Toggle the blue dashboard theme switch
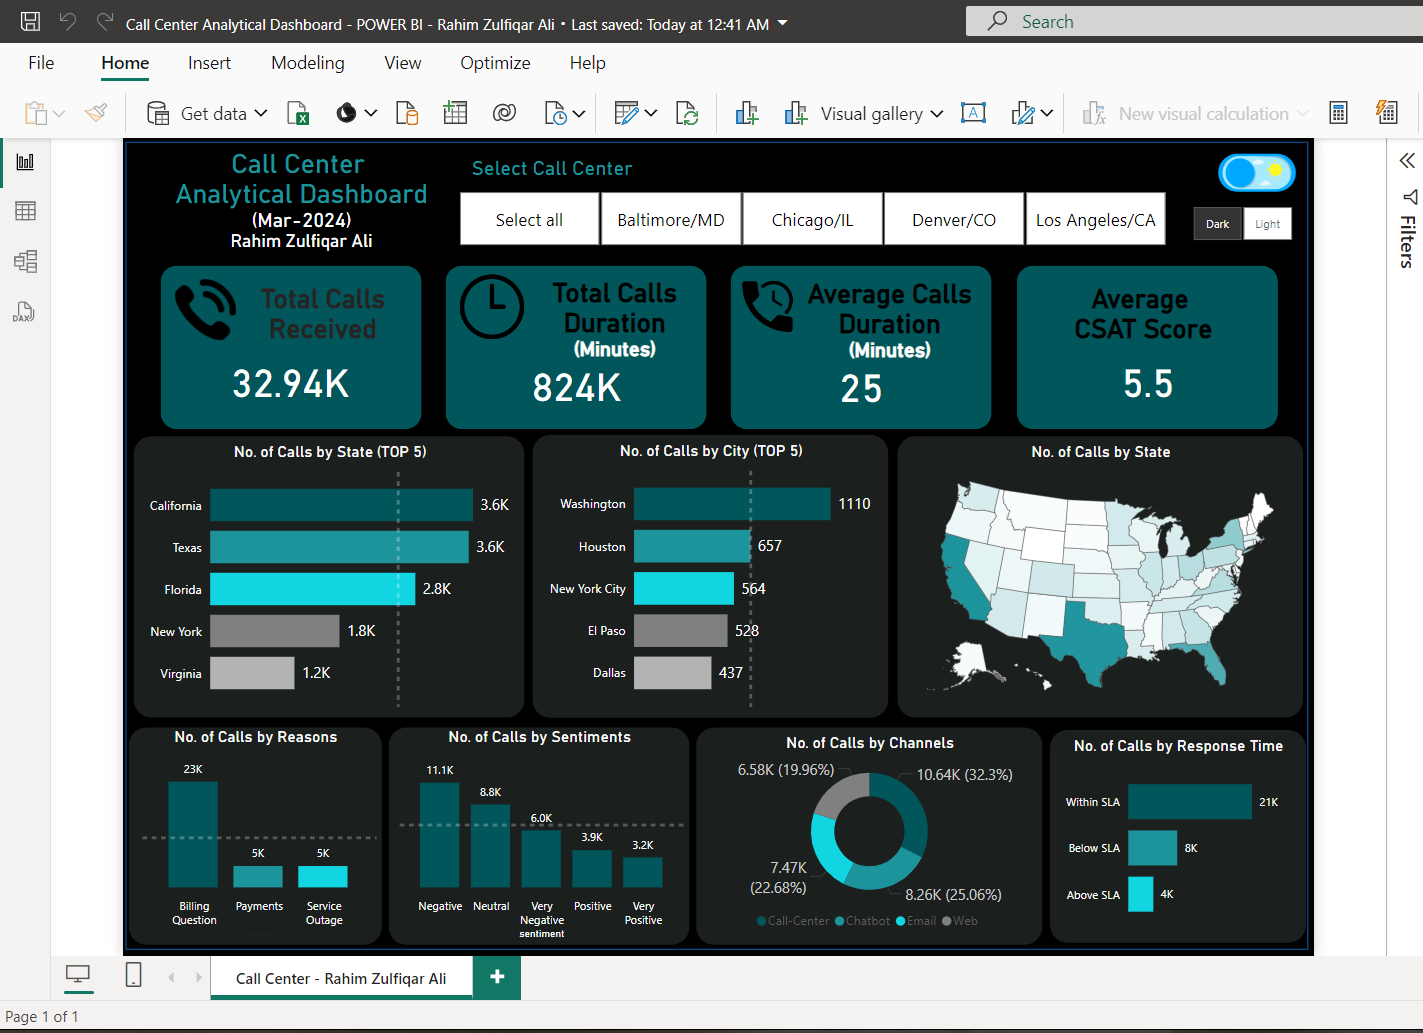The image size is (1423, 1033). [x=1256, y=172]
